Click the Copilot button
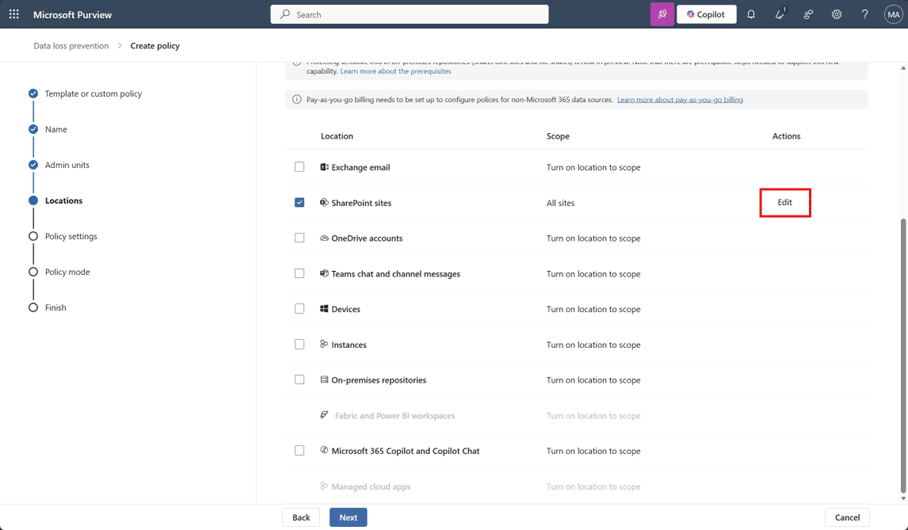Screen dimensions: 908x530 706,15
